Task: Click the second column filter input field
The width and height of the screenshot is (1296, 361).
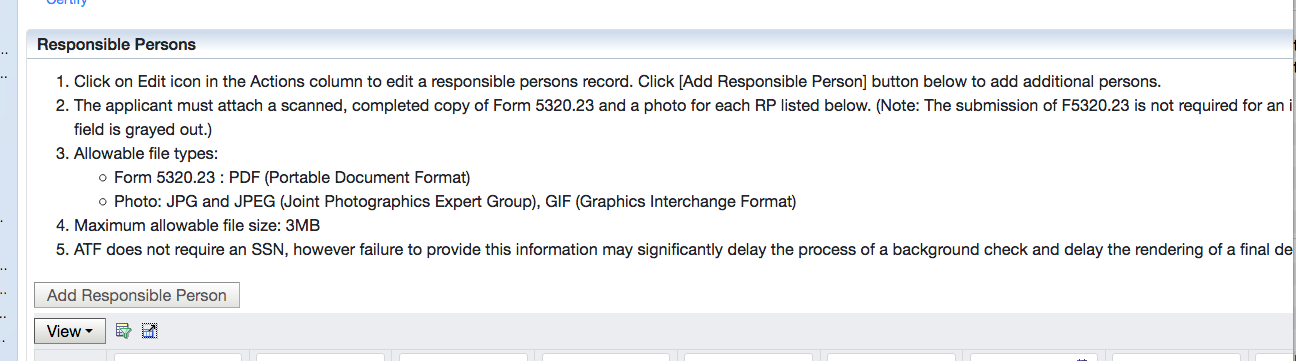Action: pos(320,357)
